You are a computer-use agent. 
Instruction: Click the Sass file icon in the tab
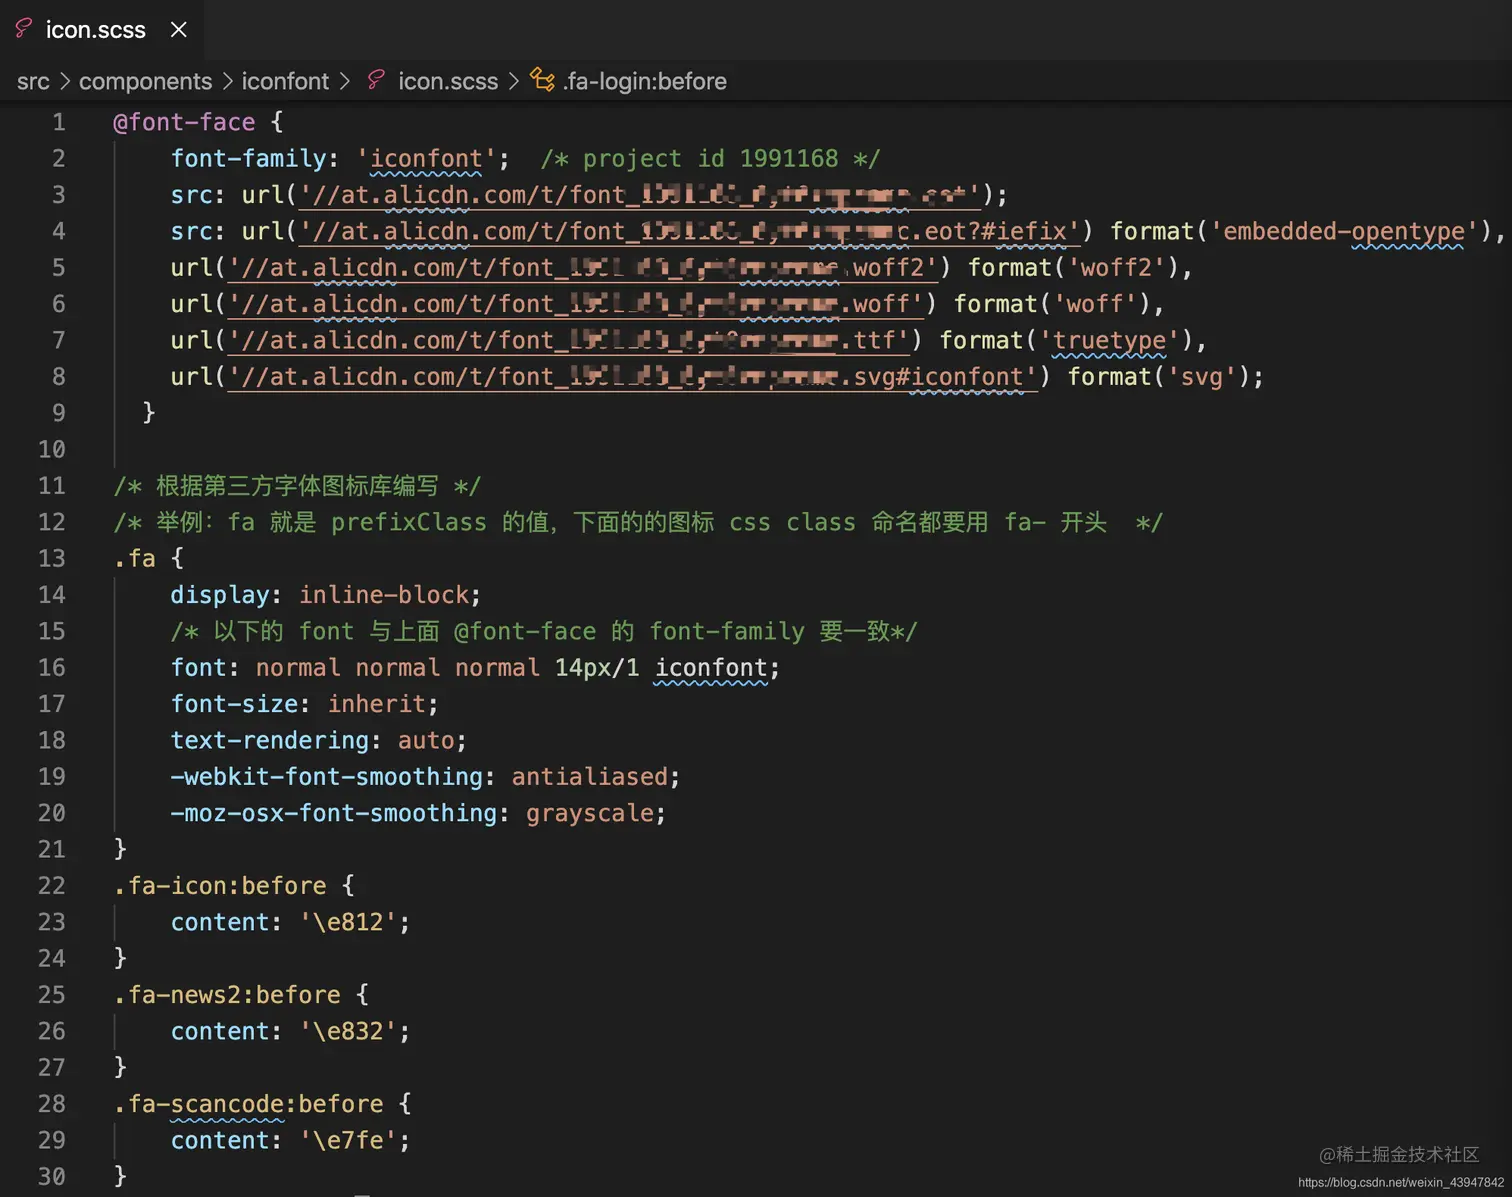click(24, 28)
